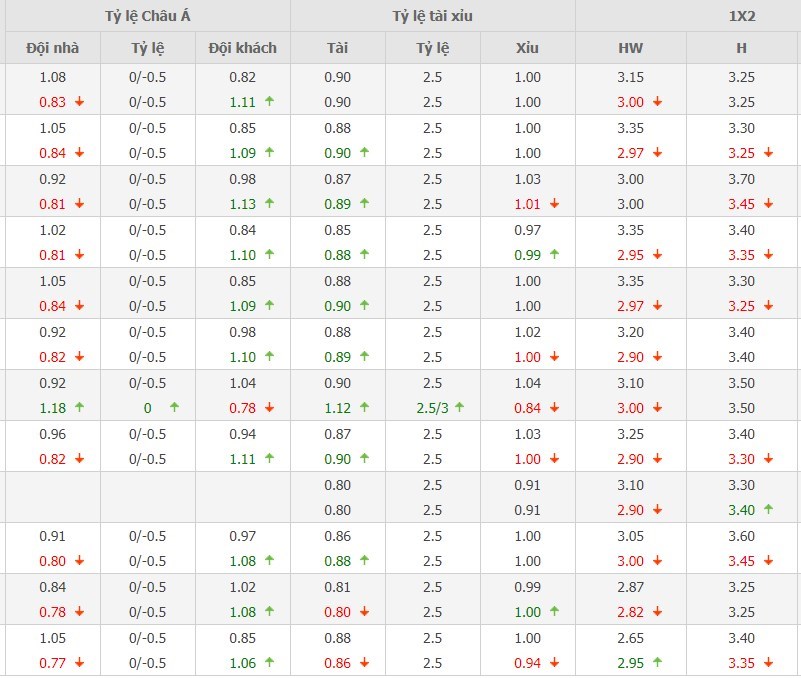Viewport: 801px width, 678px height.
Task: Click the Đội nhà column header
Action: pos(52,48)
